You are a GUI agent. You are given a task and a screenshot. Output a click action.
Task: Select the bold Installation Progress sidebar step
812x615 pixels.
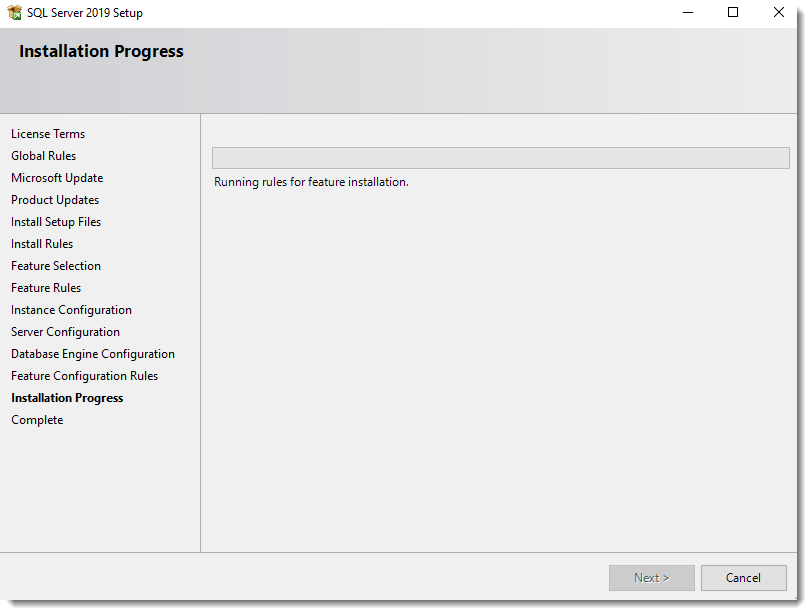click(x=67, y=398)
